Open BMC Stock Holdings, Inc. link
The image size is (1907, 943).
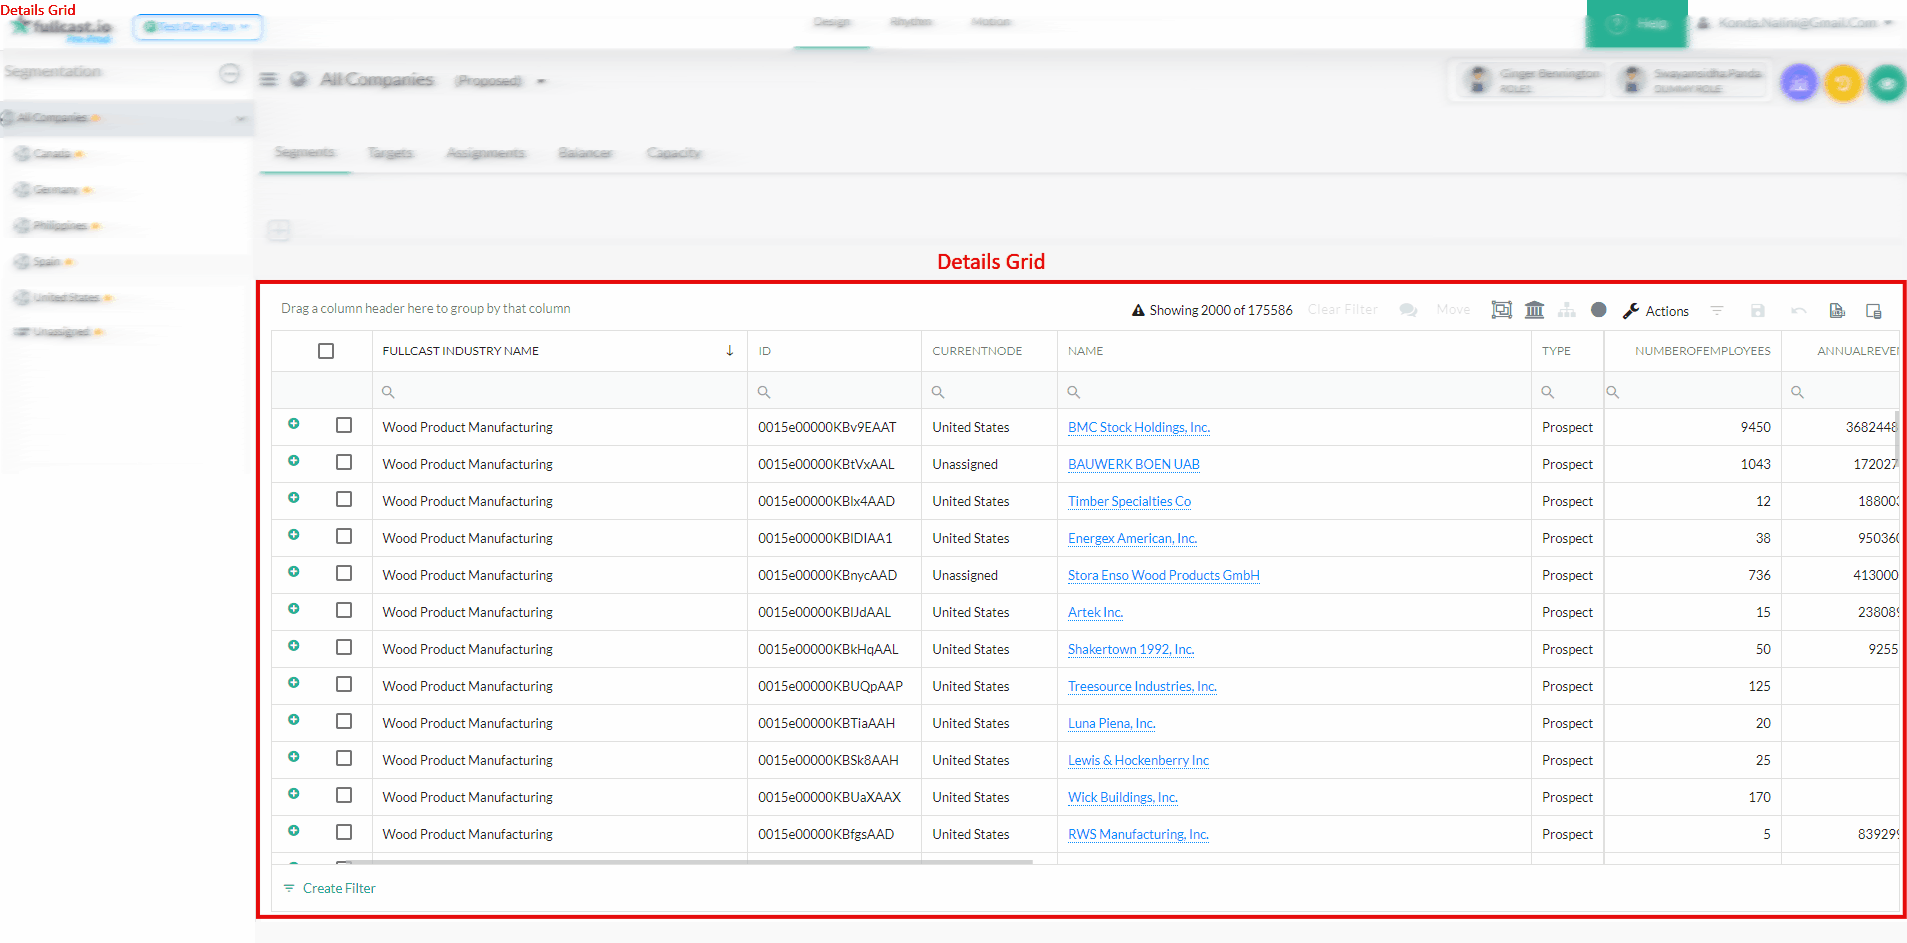[1139, 427]
